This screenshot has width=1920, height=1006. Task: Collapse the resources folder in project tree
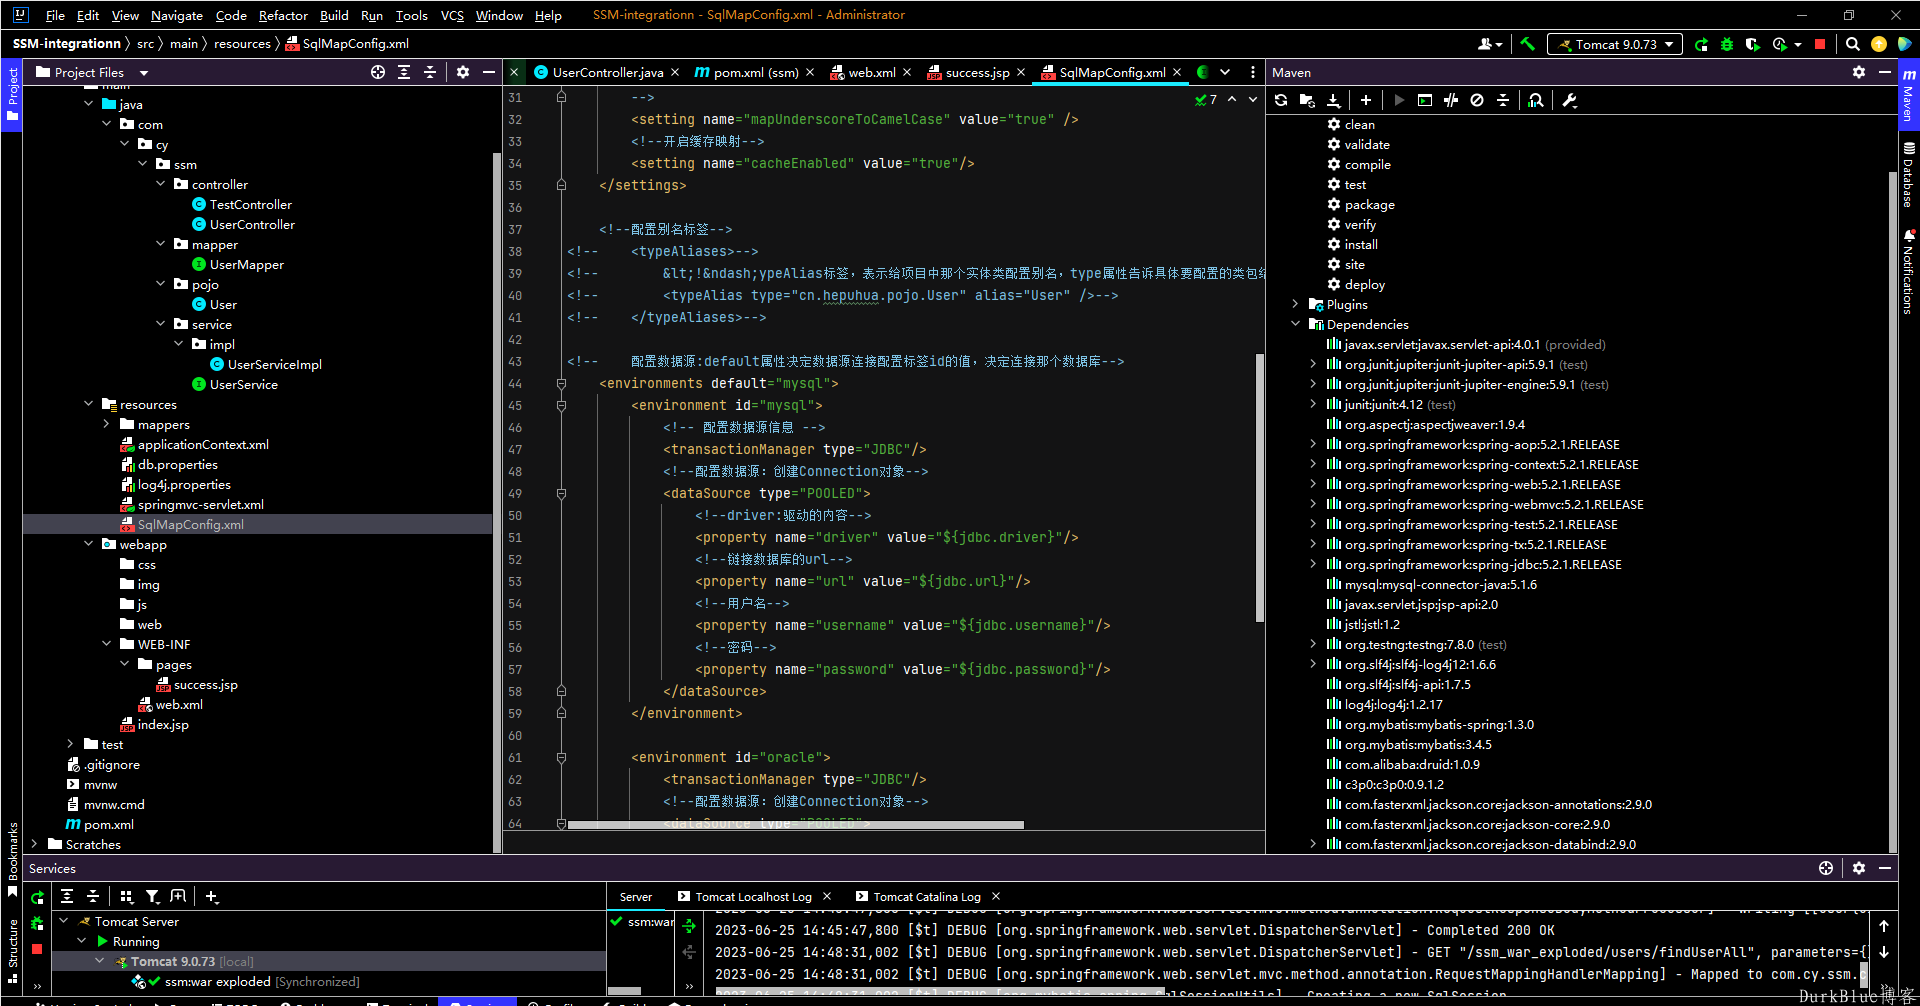click(x=89, y=404)
